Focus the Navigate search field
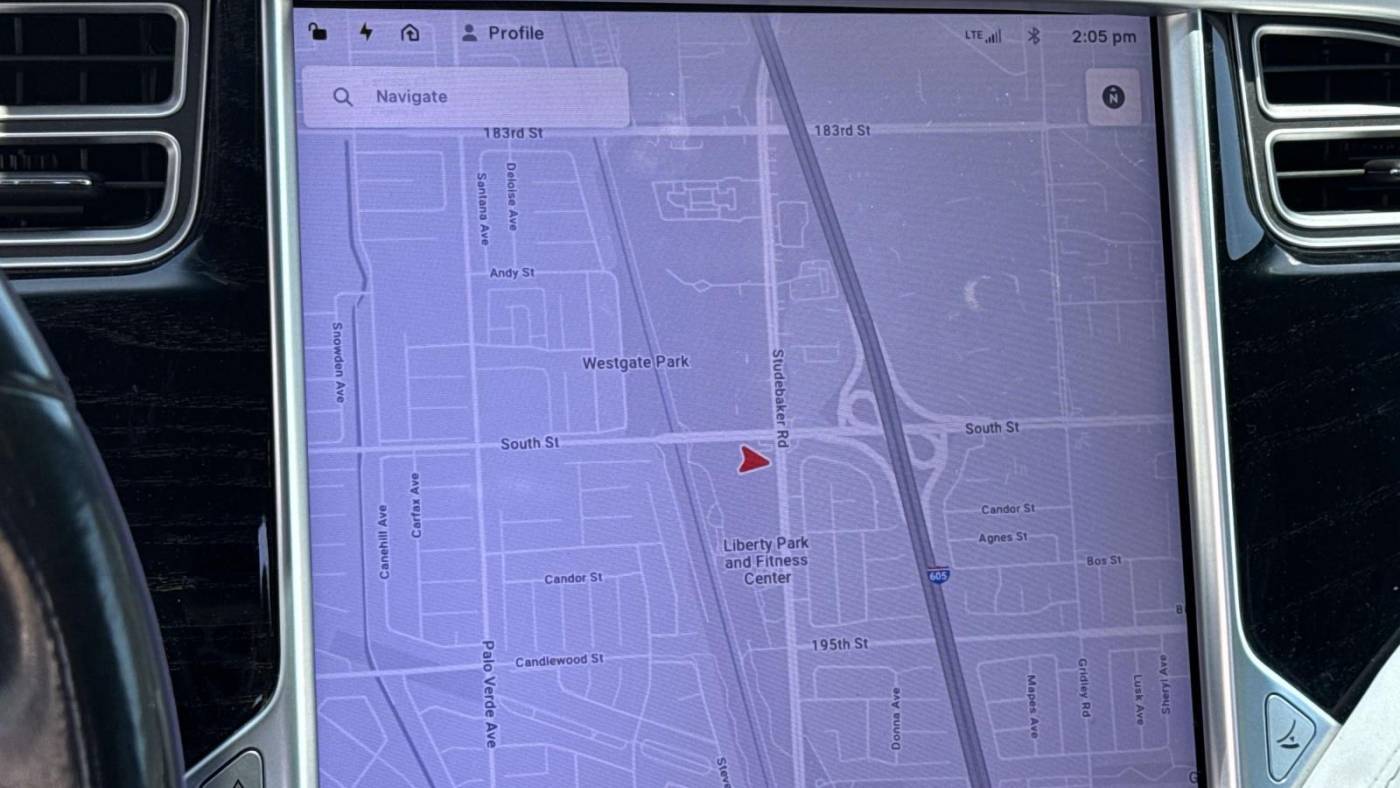This screenshot has width=1400, height=788. [x=466, y=97]
